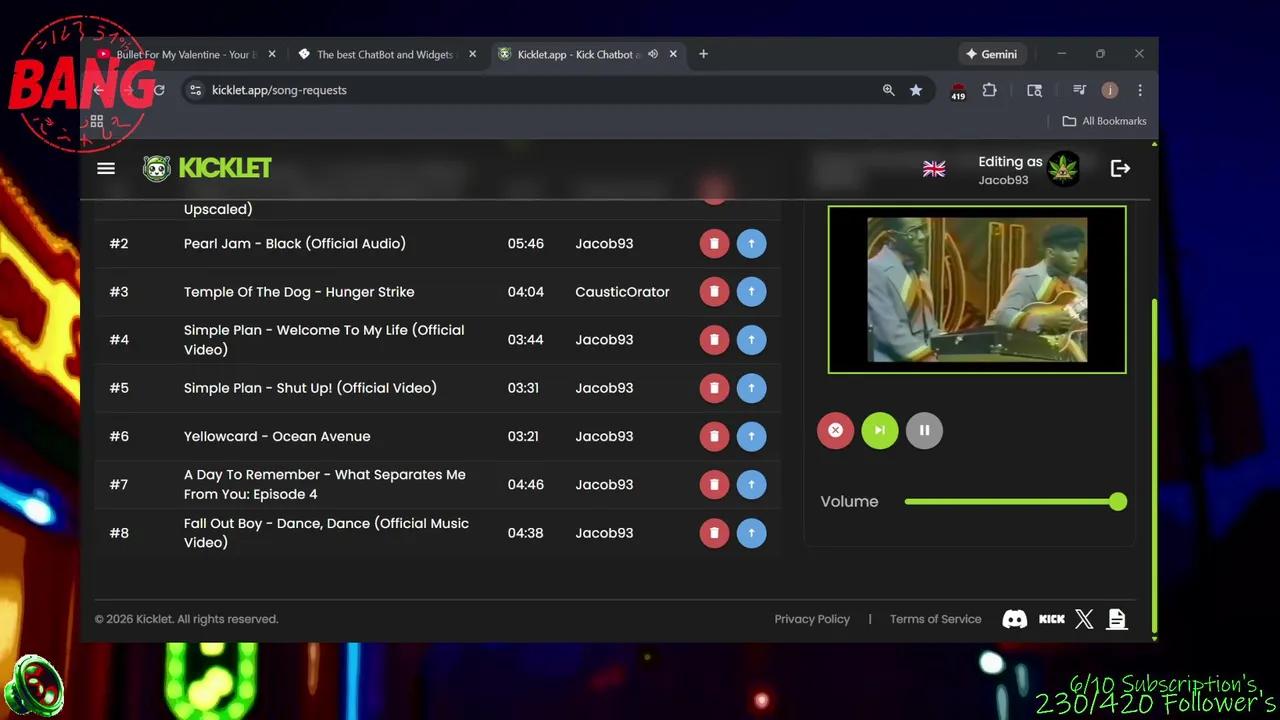Open Kicklet Discord link icon

point(1014,619)
